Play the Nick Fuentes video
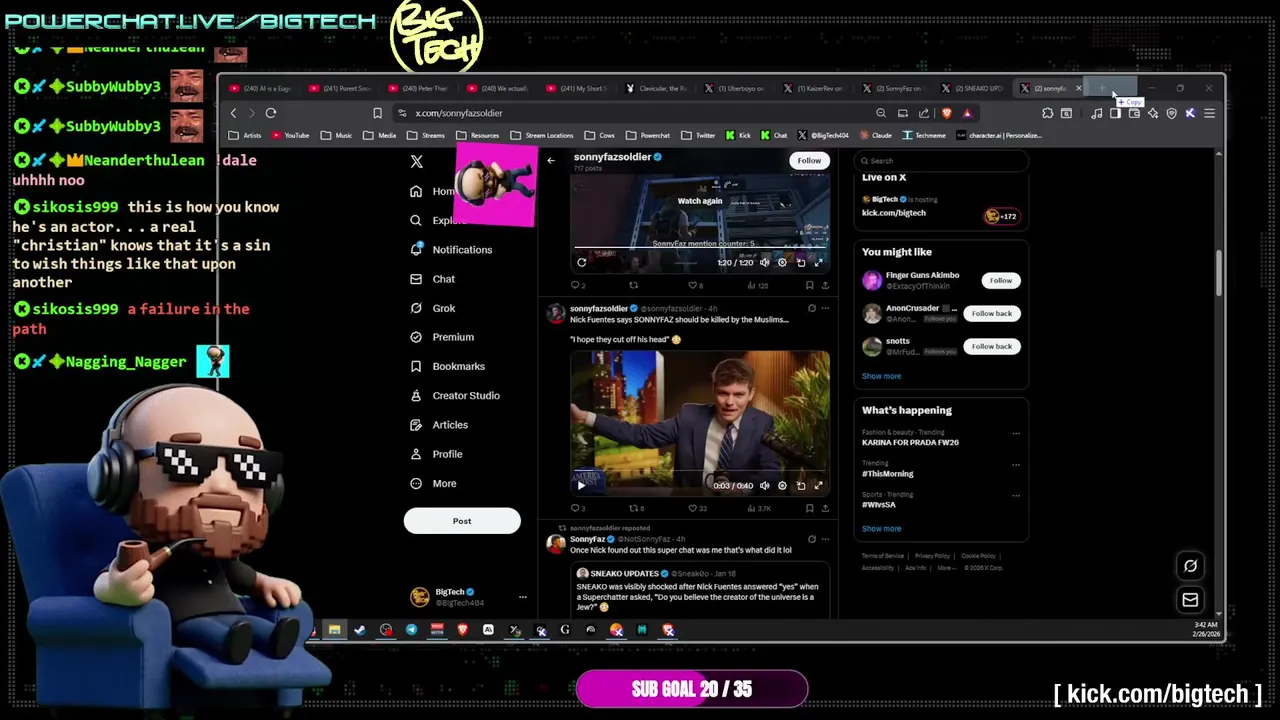 click(581, 486)
